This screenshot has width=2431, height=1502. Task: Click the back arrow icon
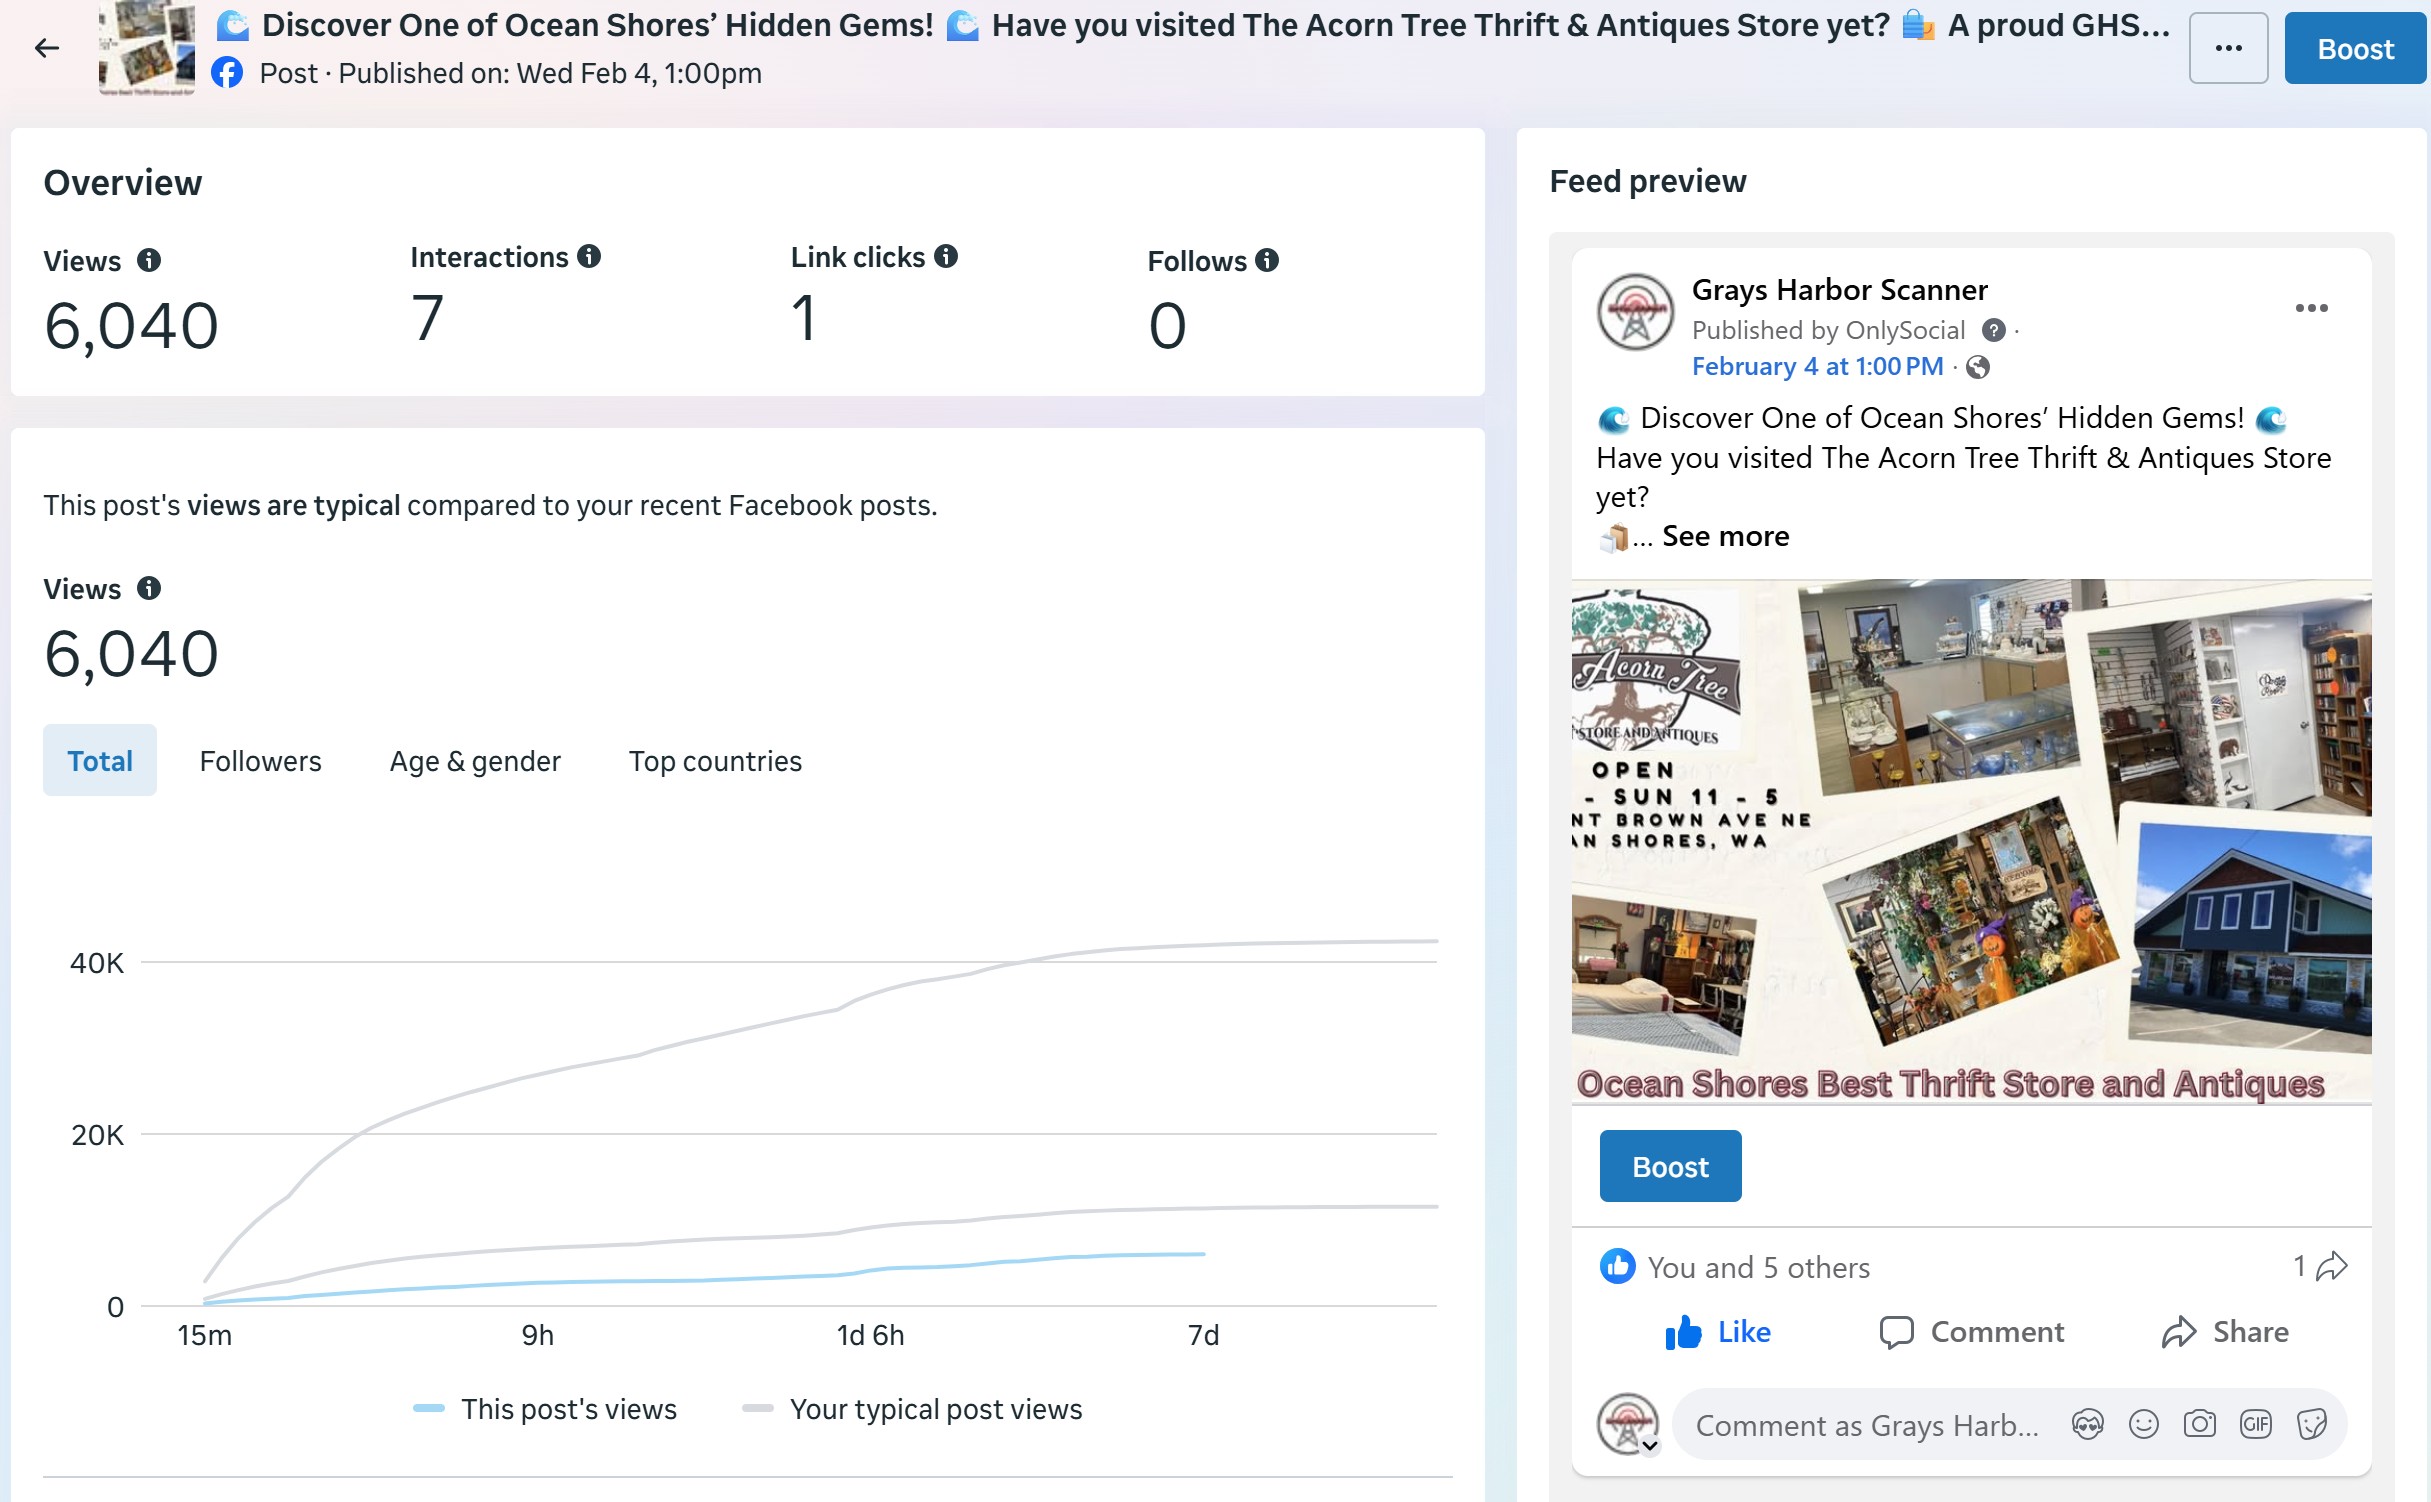tap(46, 48)
